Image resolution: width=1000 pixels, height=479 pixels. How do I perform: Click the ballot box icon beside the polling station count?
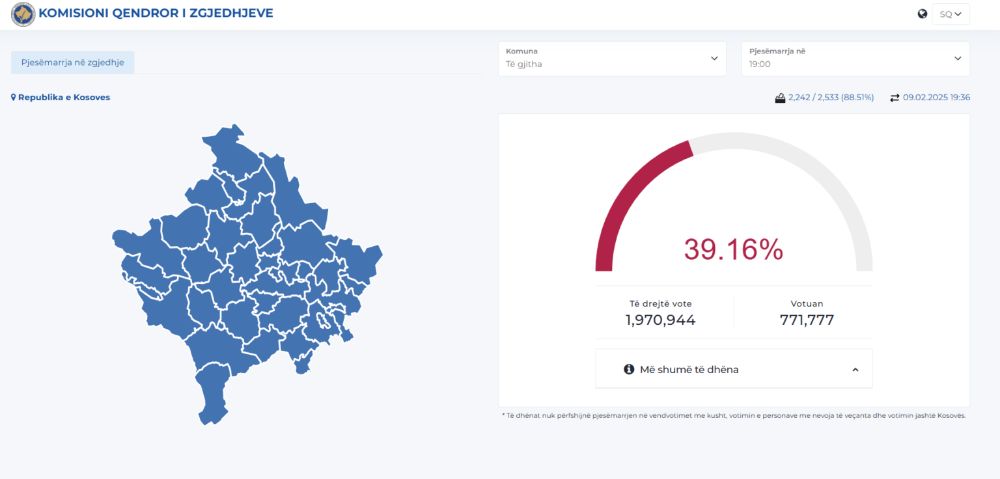pyautogui.click(x=780, y=98)
